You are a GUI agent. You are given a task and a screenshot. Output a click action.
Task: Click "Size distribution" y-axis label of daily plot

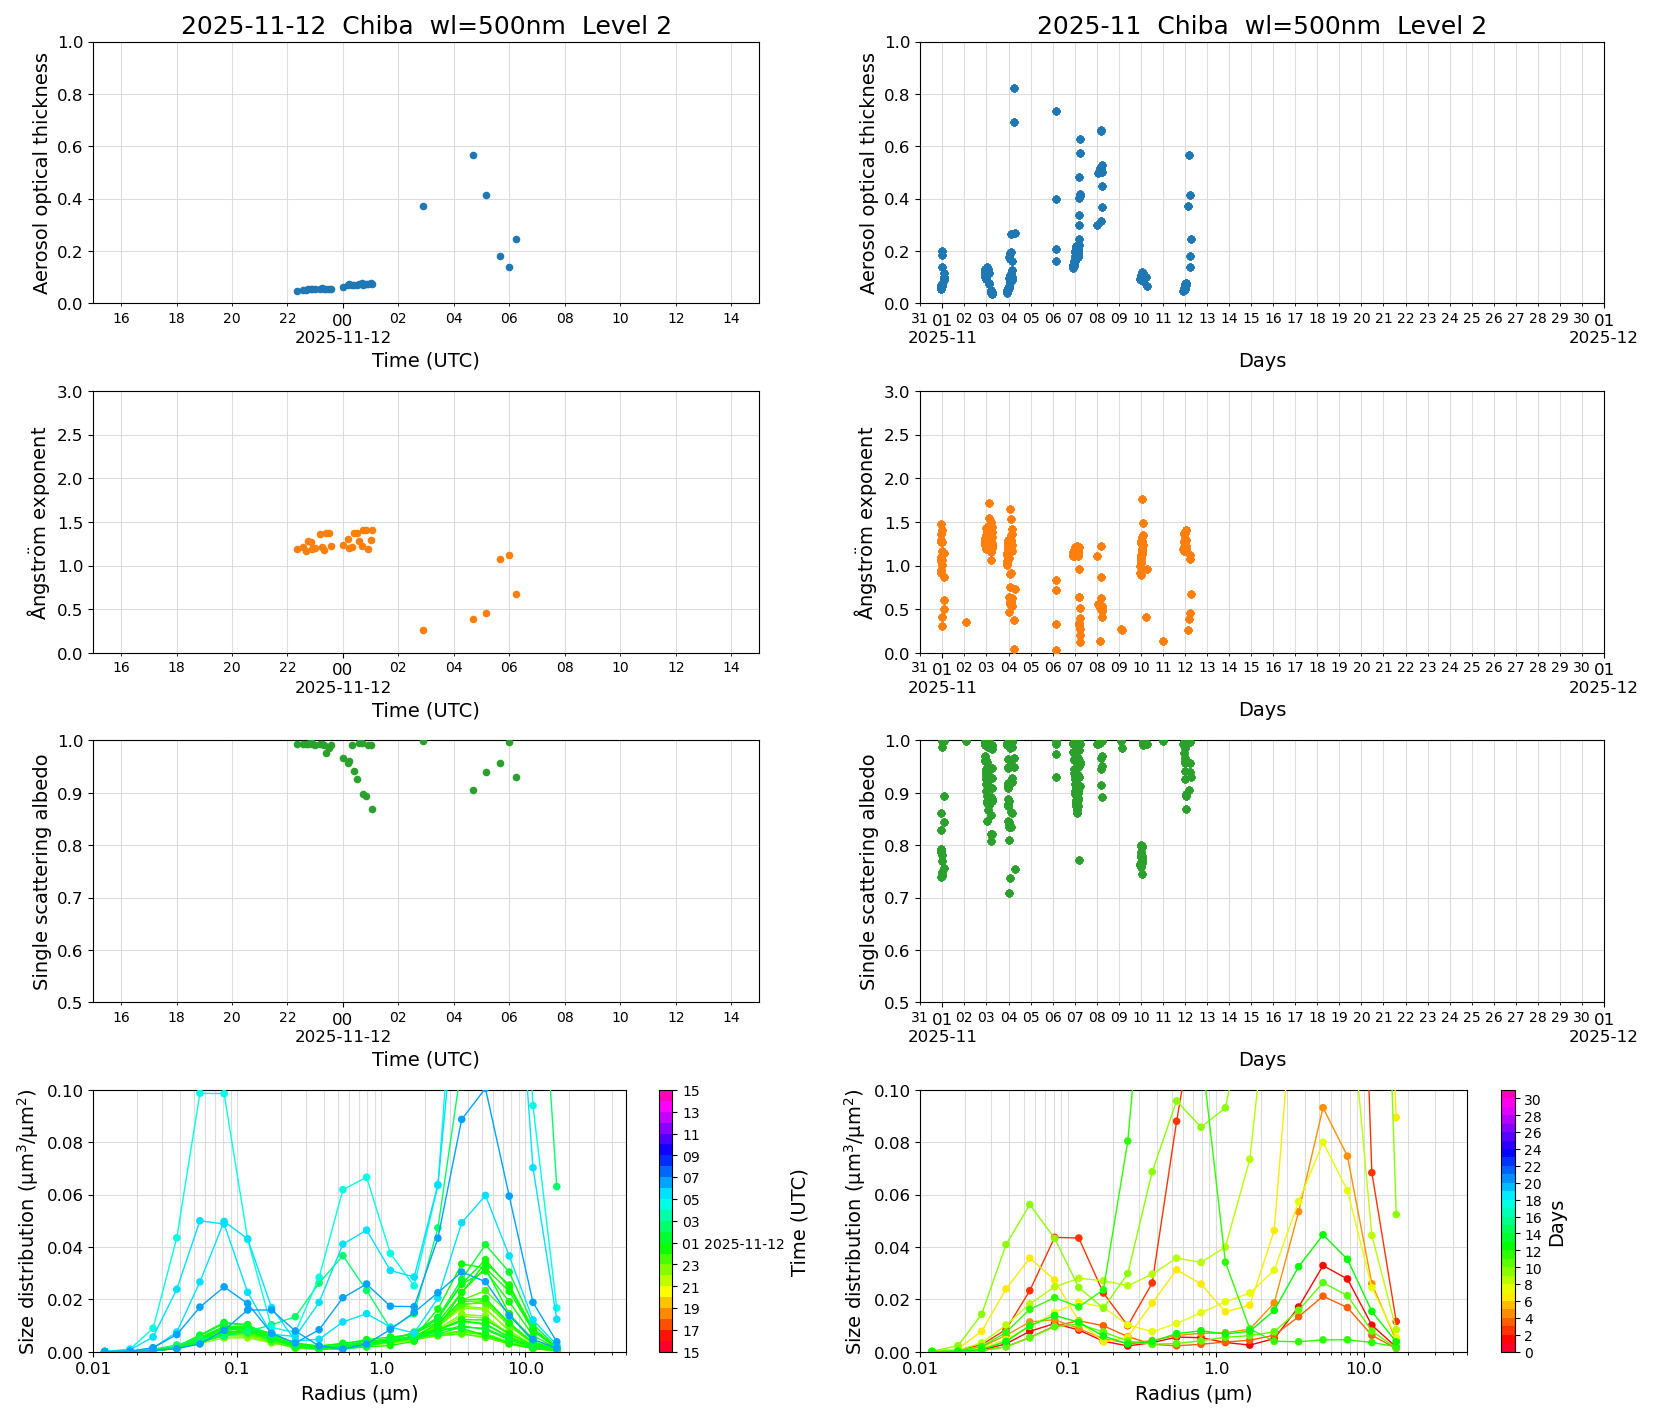click(x=27, y=1221)
